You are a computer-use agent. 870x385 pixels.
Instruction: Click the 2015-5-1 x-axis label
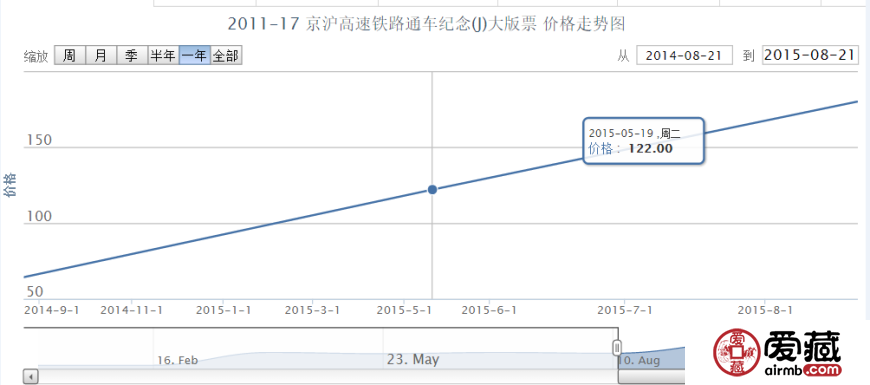(x=404, y=310)
